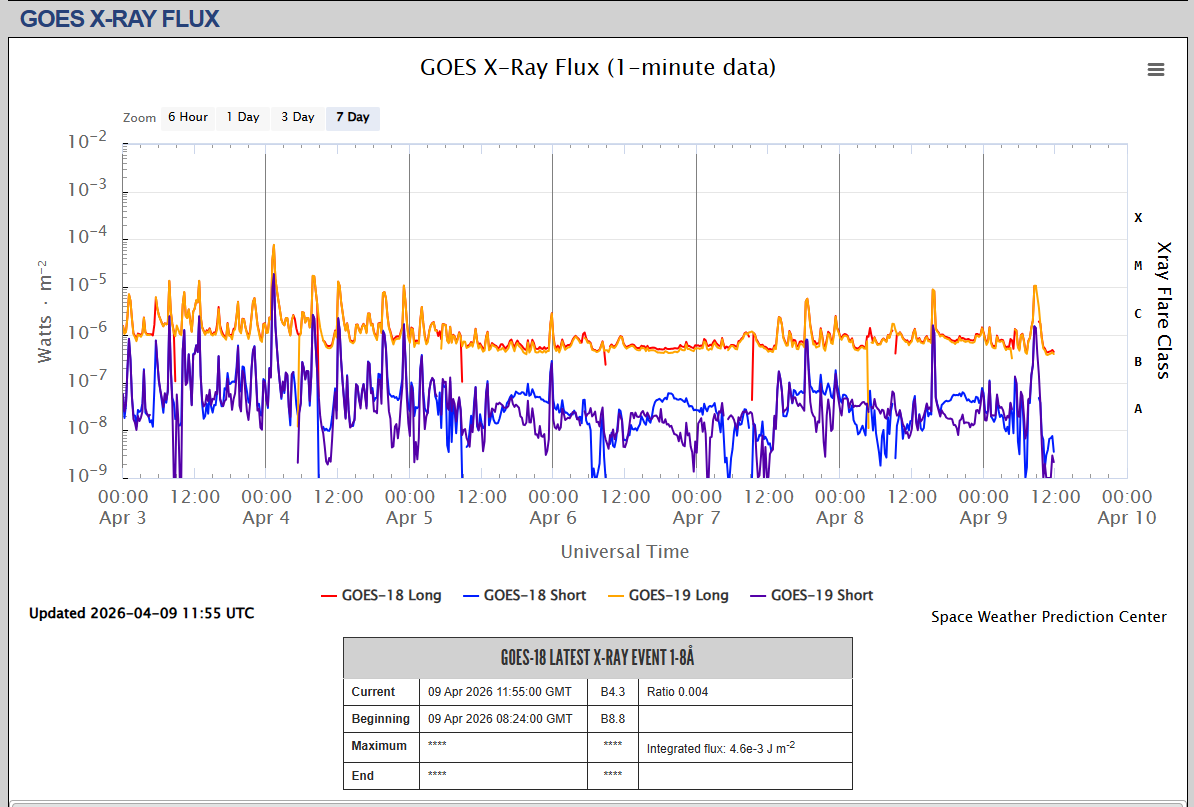Click the GOES X-RAY FLUX heading

click(x=120, y=18)
